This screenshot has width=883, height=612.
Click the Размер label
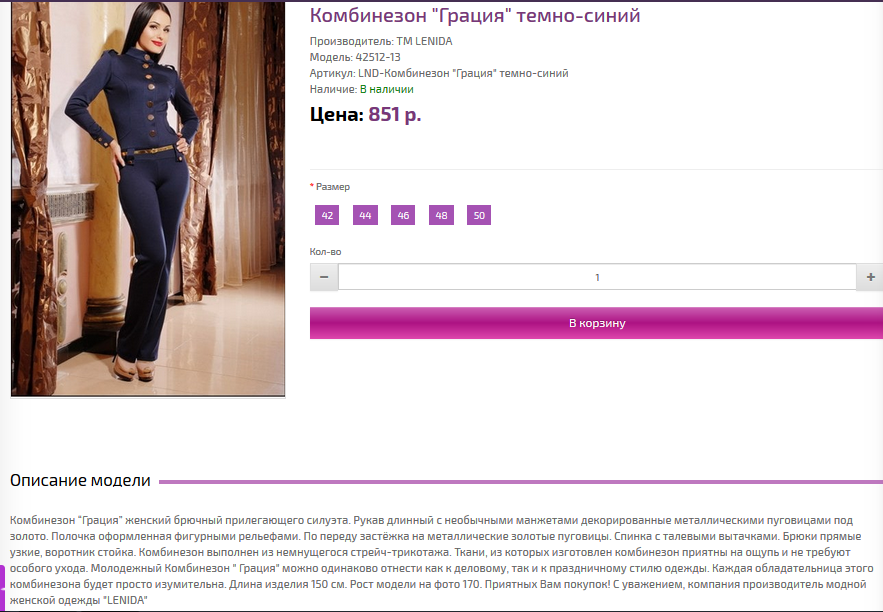[x=333, y=186]
